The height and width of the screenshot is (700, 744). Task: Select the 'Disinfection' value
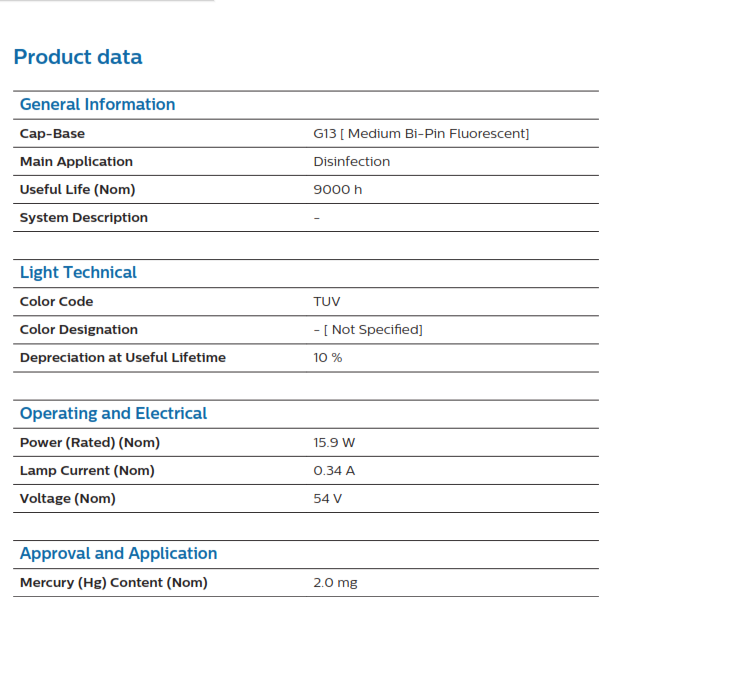coord(352,162)
